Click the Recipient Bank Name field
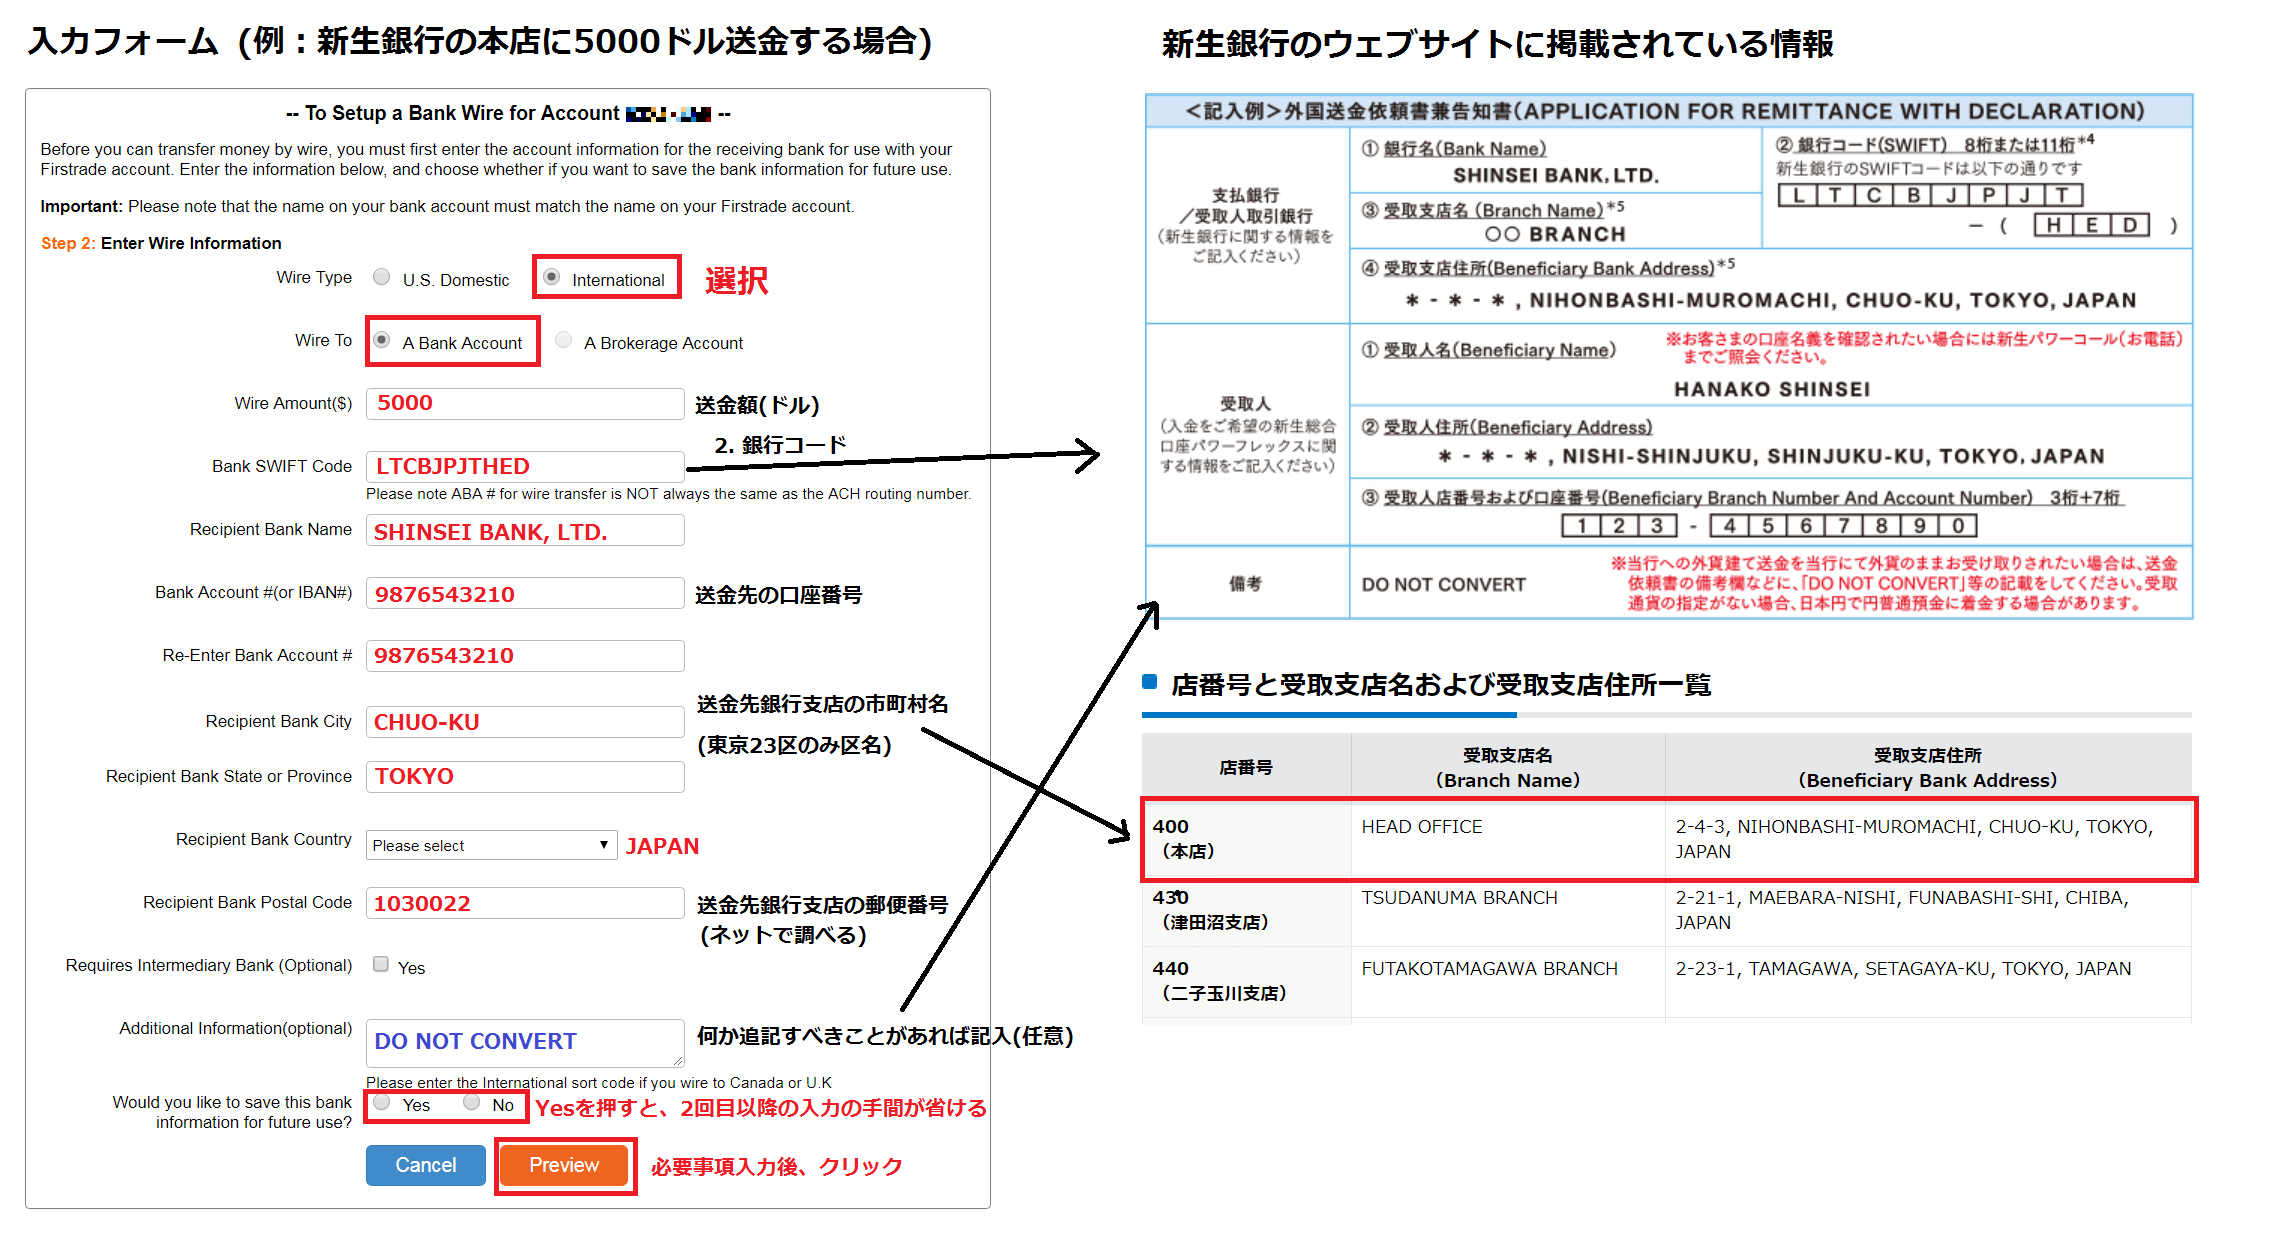 pos(524,530)
